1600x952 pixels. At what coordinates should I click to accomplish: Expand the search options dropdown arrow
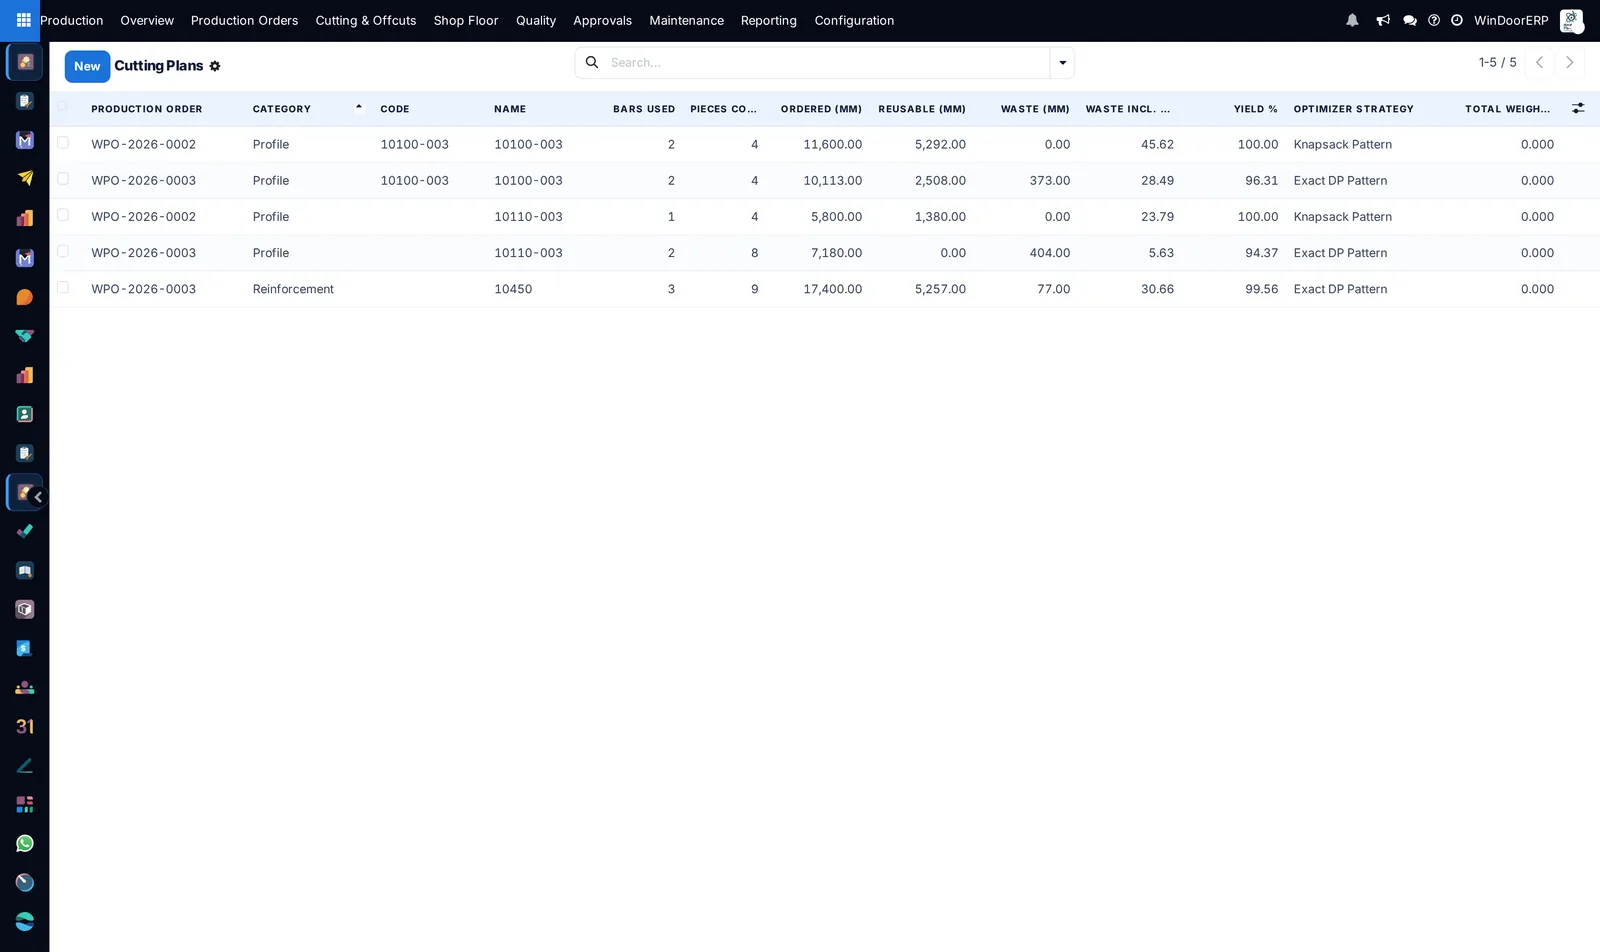point(1062,63)
